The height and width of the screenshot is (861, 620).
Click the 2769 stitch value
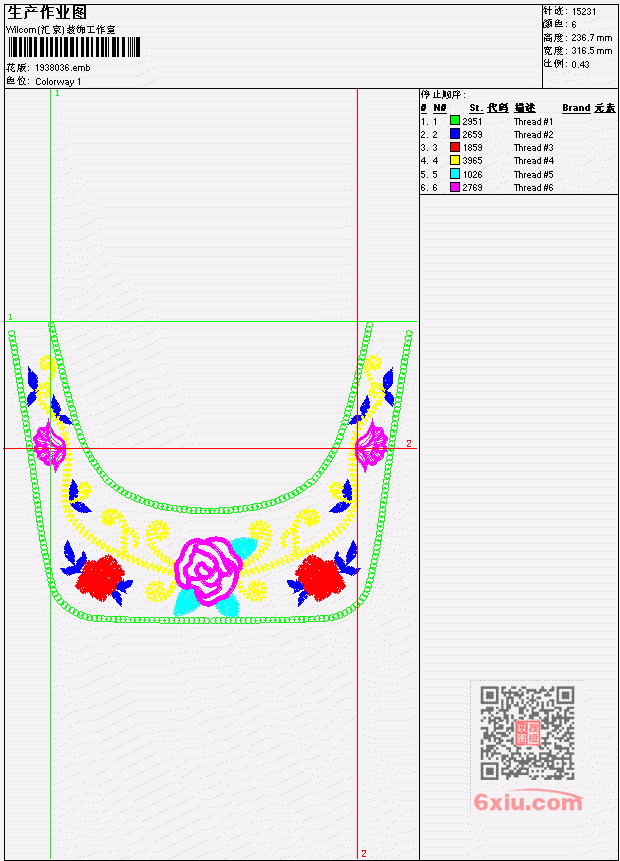(x=472, y=188)
